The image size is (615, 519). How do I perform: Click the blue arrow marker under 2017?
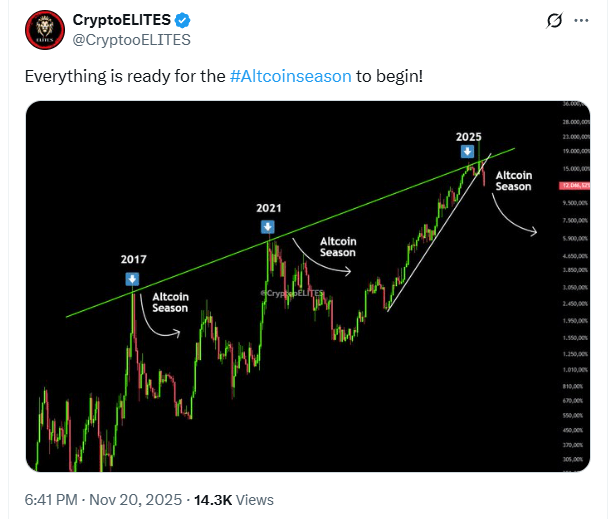[x=133, y=280]
